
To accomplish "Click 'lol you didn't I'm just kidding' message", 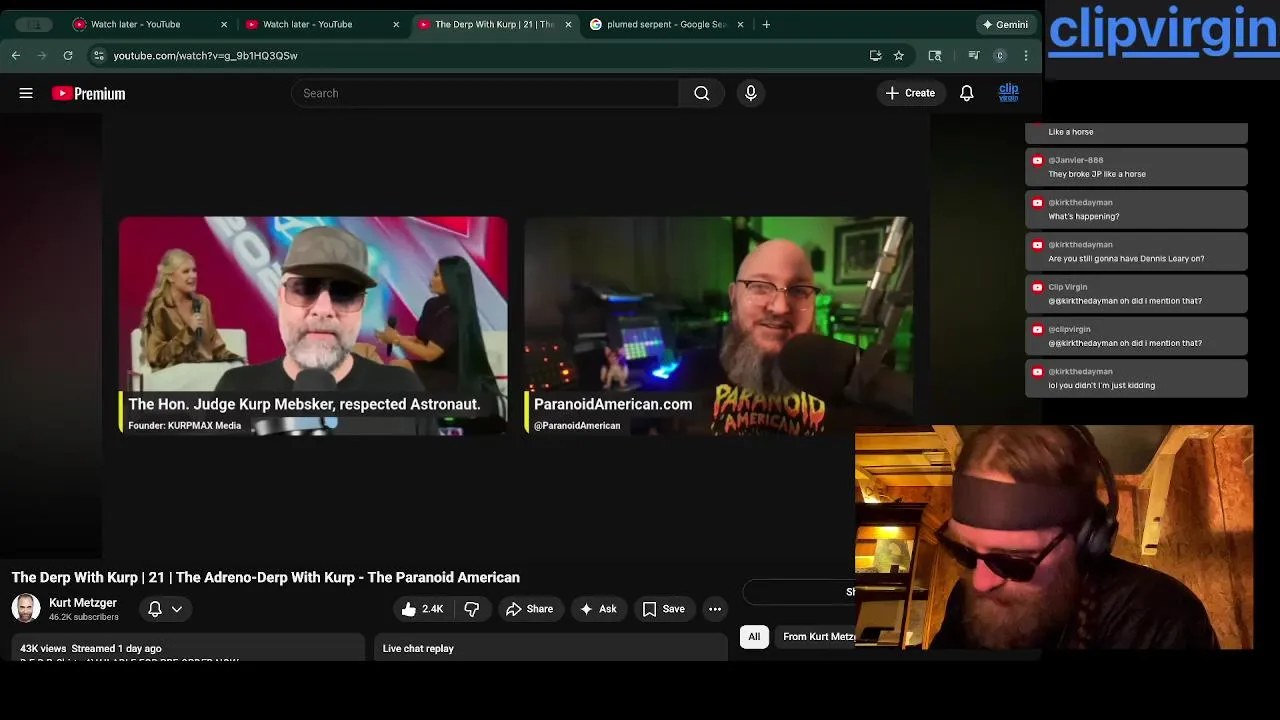I will pos(1136,378).
